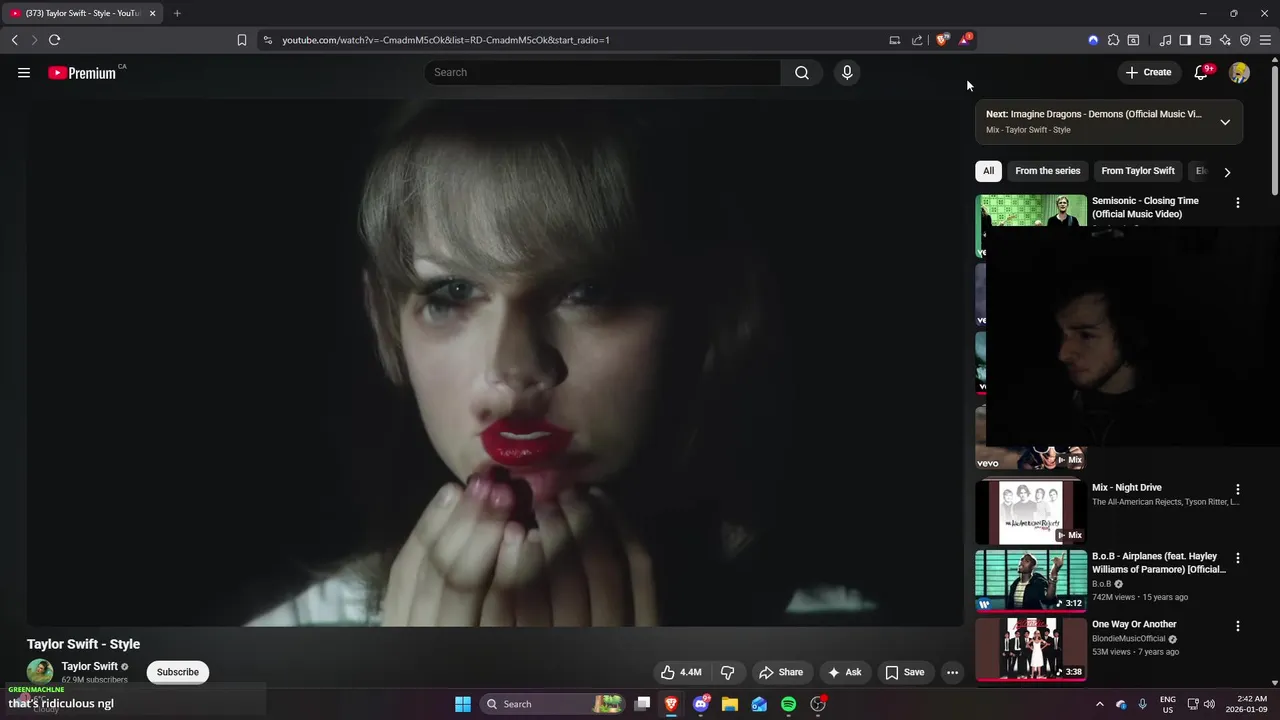
Task: Open Brave VPN shield icon
Action: pos(1245,40)
